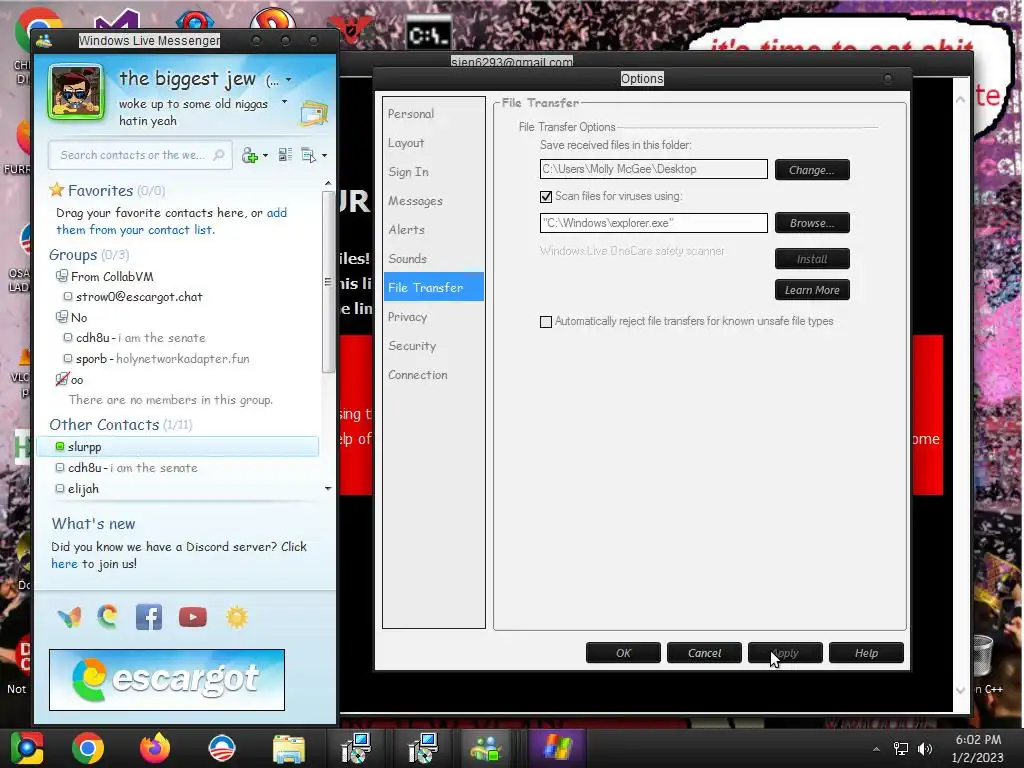1024x768 pixels.
Task: Click Help in the Options dialog
Action: pos(866,652)
